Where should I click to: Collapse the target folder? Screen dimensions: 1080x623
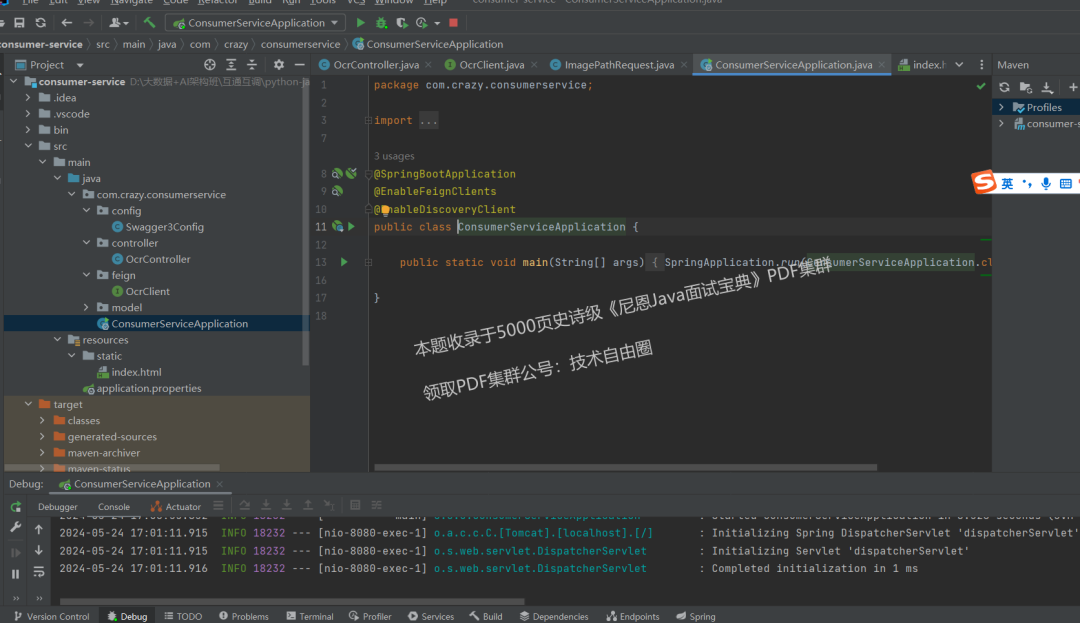pyautogui.click(x=28, y=404)
